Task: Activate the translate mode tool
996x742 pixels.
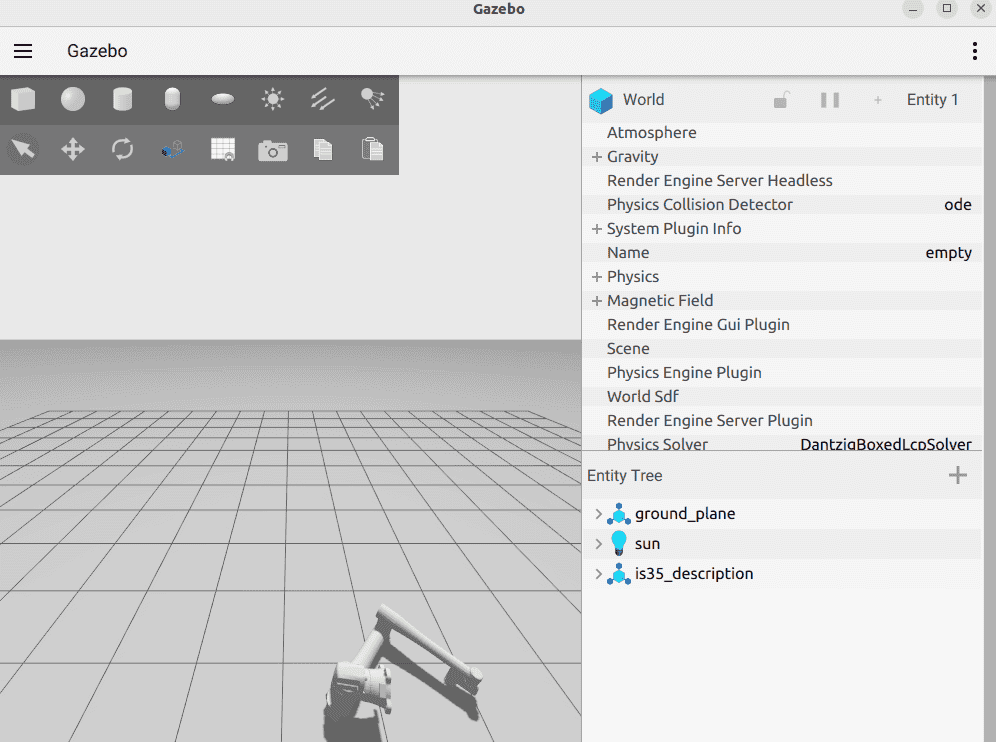Action: (x=73, y=150)
